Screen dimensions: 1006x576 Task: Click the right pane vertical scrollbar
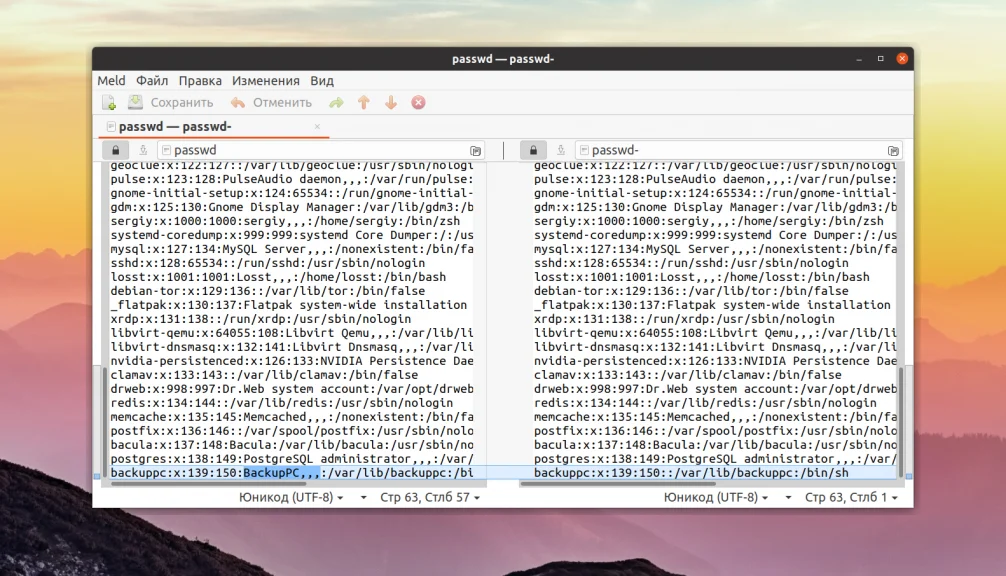point(901,421)
